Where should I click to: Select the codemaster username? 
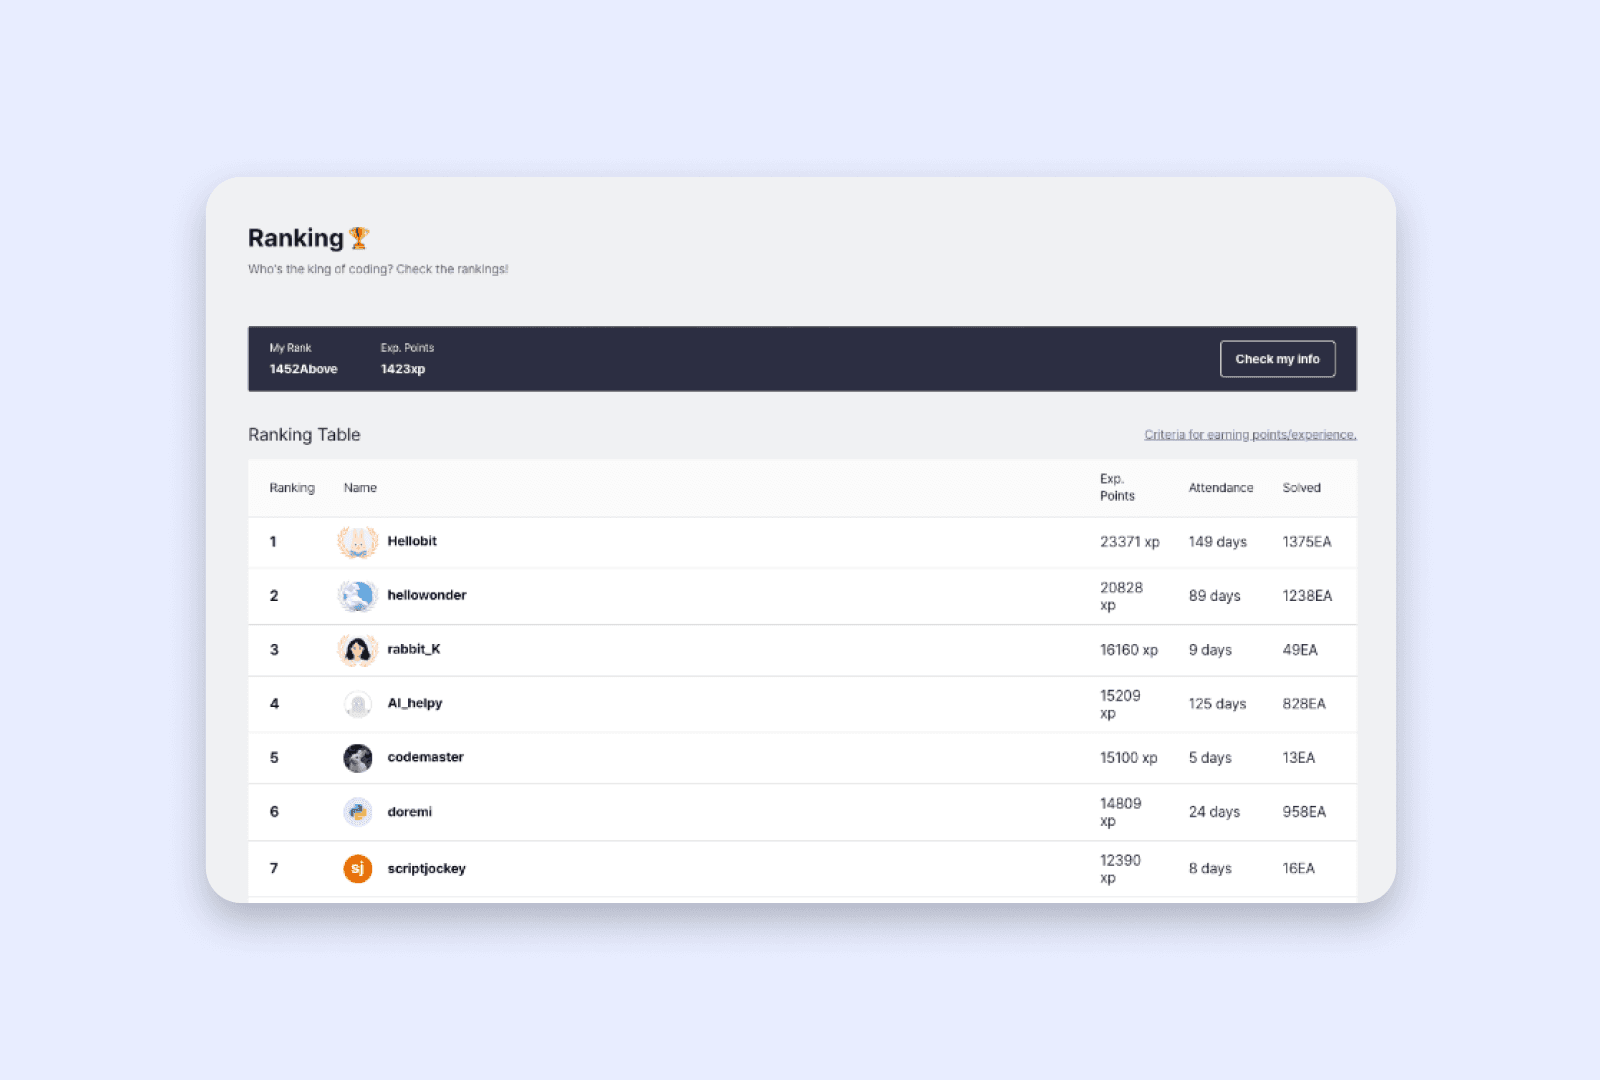pos(425,757)
